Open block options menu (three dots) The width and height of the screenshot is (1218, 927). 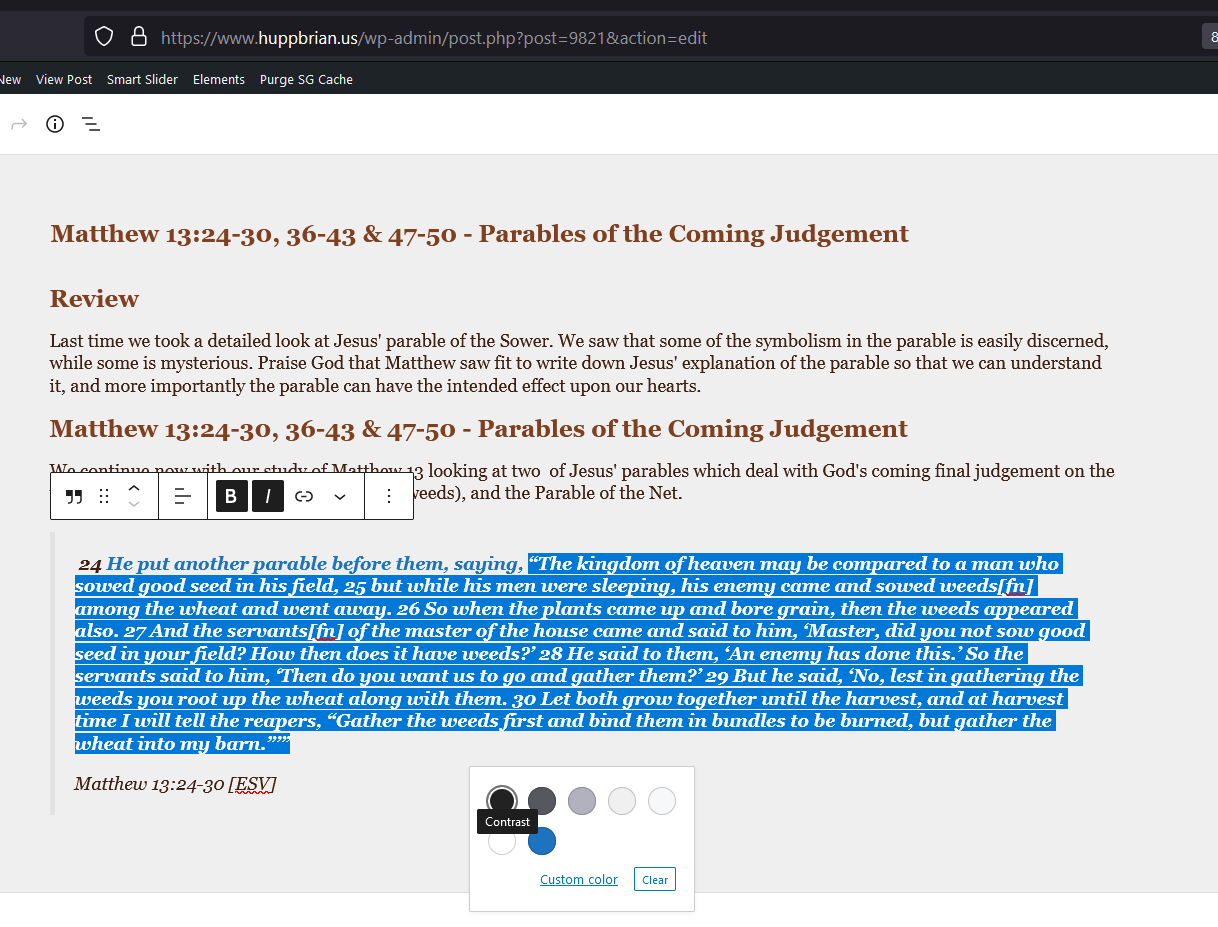[x=389, y=496]
